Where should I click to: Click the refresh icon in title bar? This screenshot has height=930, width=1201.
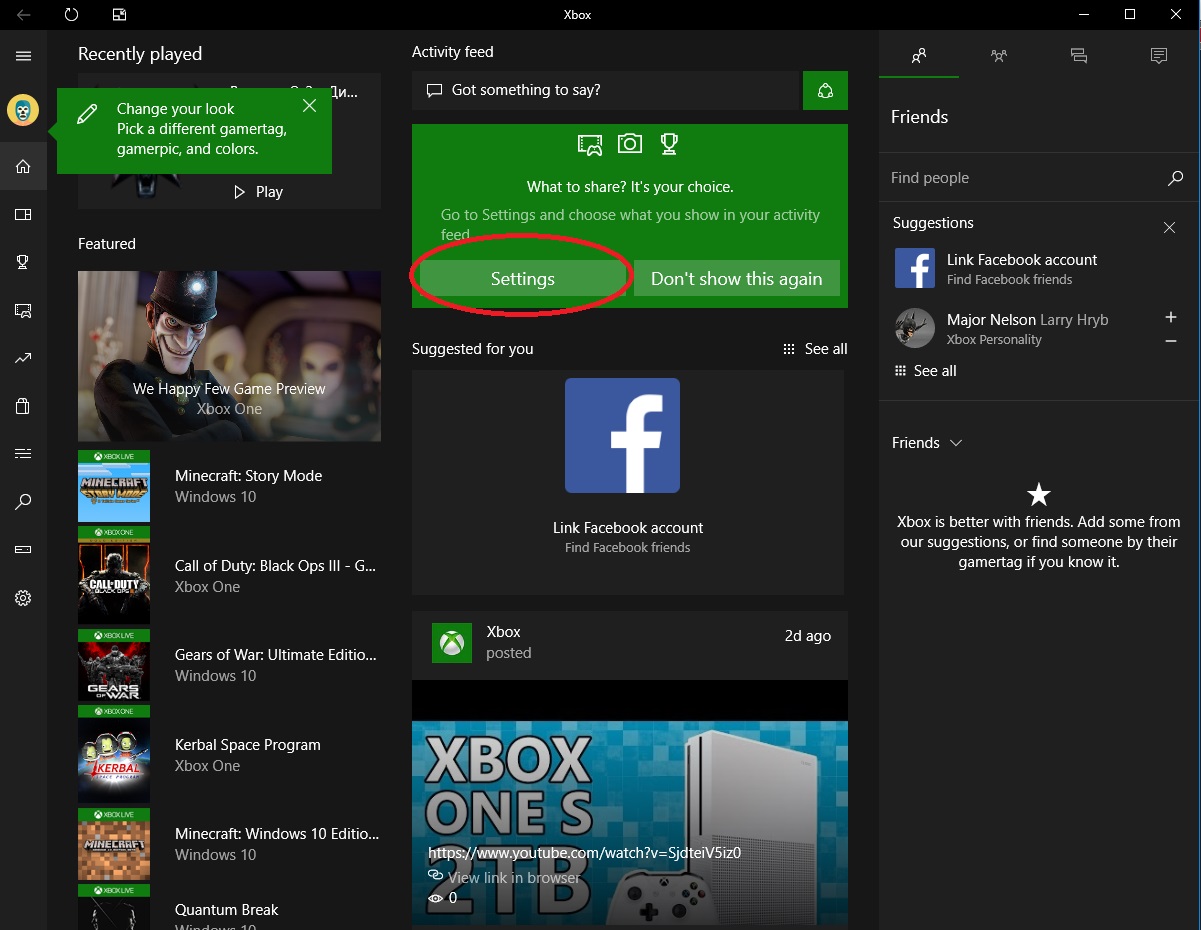pyautogui.click(x=71, y=14)
